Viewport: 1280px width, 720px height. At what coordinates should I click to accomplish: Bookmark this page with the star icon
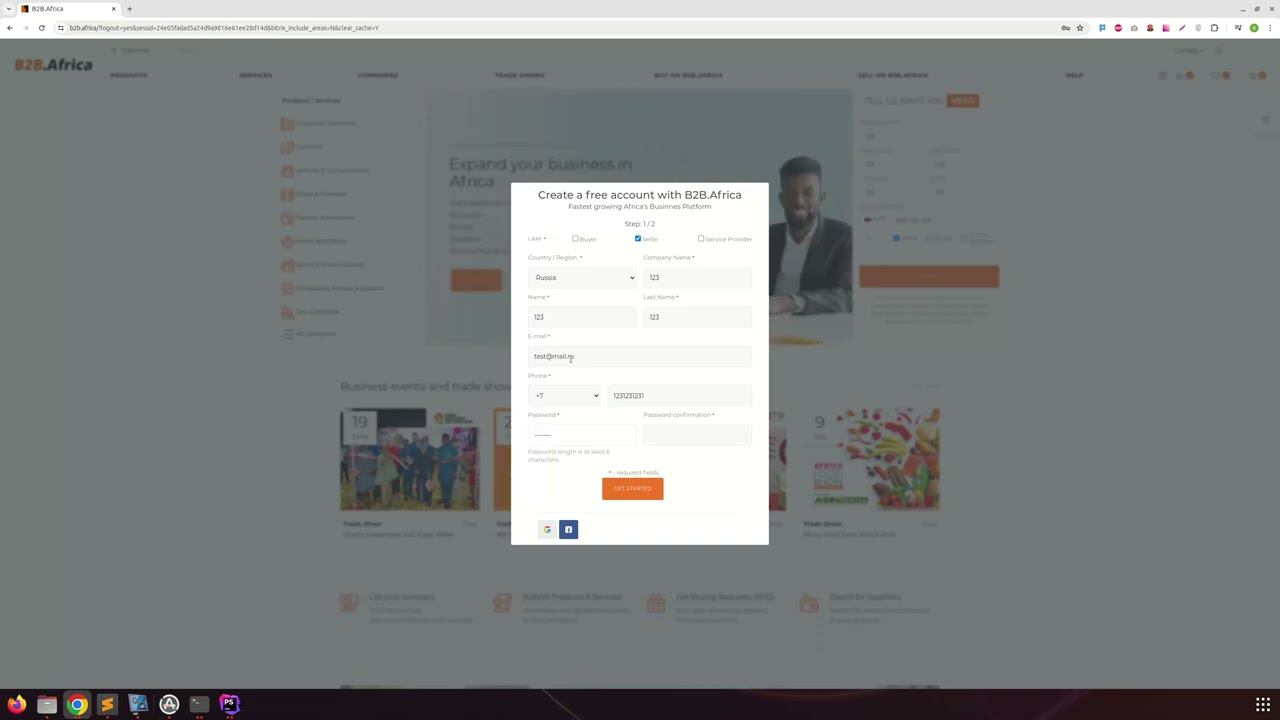point(1080,28)
